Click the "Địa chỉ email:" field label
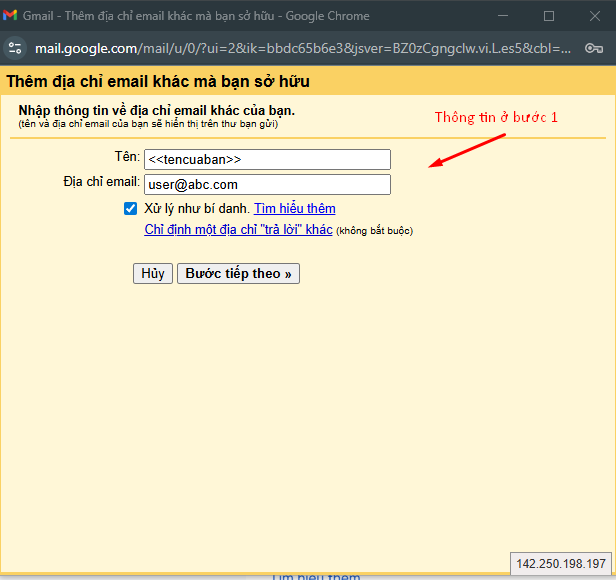The image size is (616, 580). coord(100,182)
